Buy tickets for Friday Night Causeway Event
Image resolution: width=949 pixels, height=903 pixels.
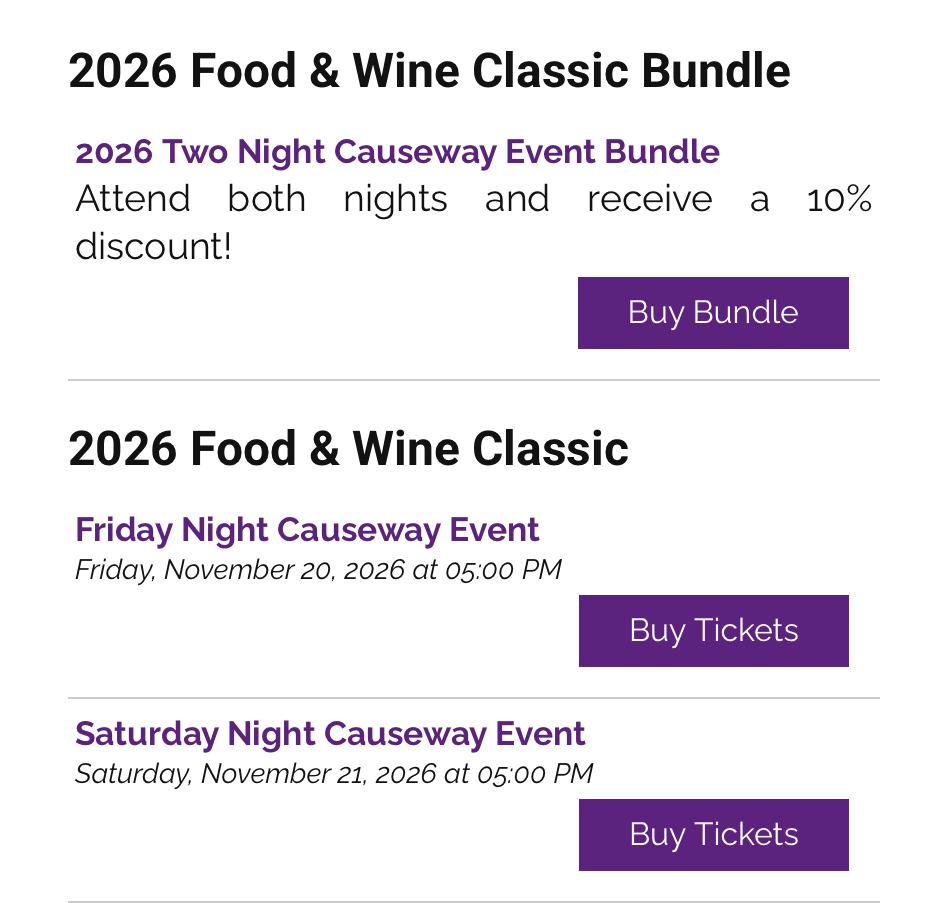click(x=713, y=631)
